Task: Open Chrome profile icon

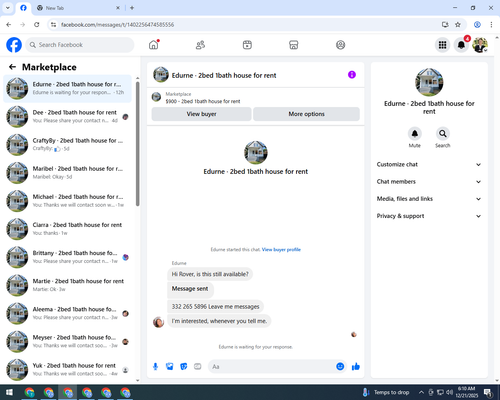Action: (477, 25)
